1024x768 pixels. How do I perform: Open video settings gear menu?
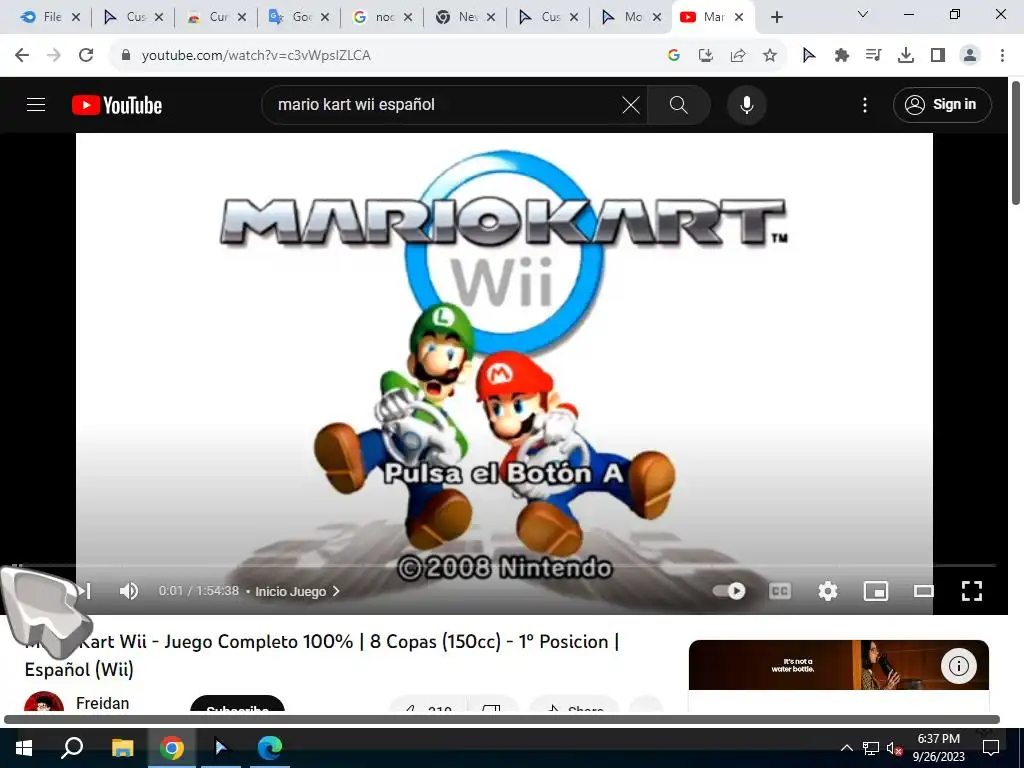coord(827,591)
